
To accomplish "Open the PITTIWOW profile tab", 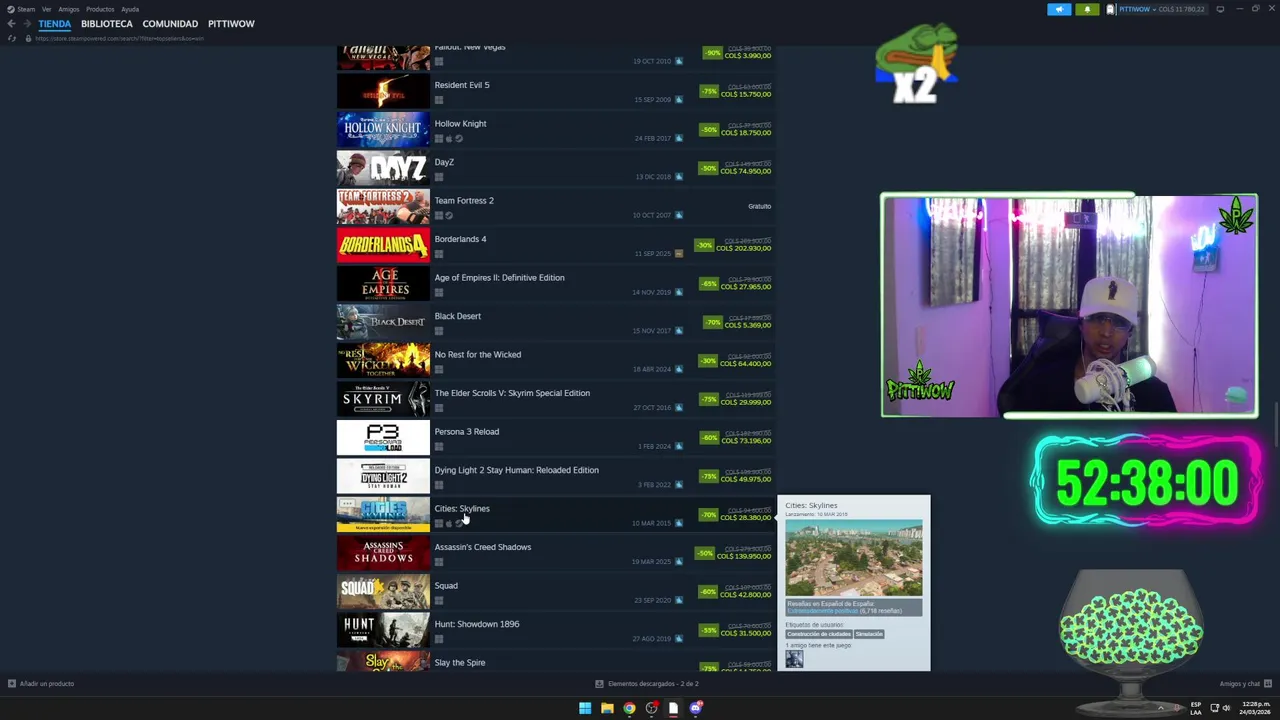I will pos(231,24).
